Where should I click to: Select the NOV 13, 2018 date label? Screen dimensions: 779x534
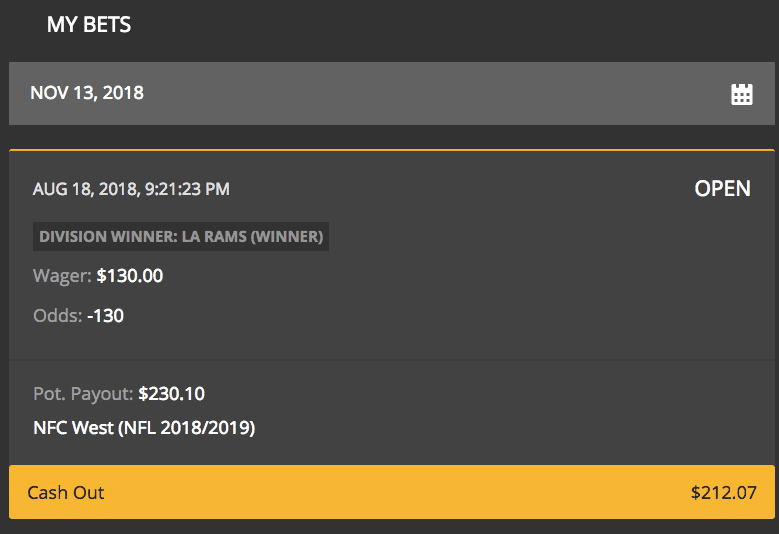(x=87, y=93)
